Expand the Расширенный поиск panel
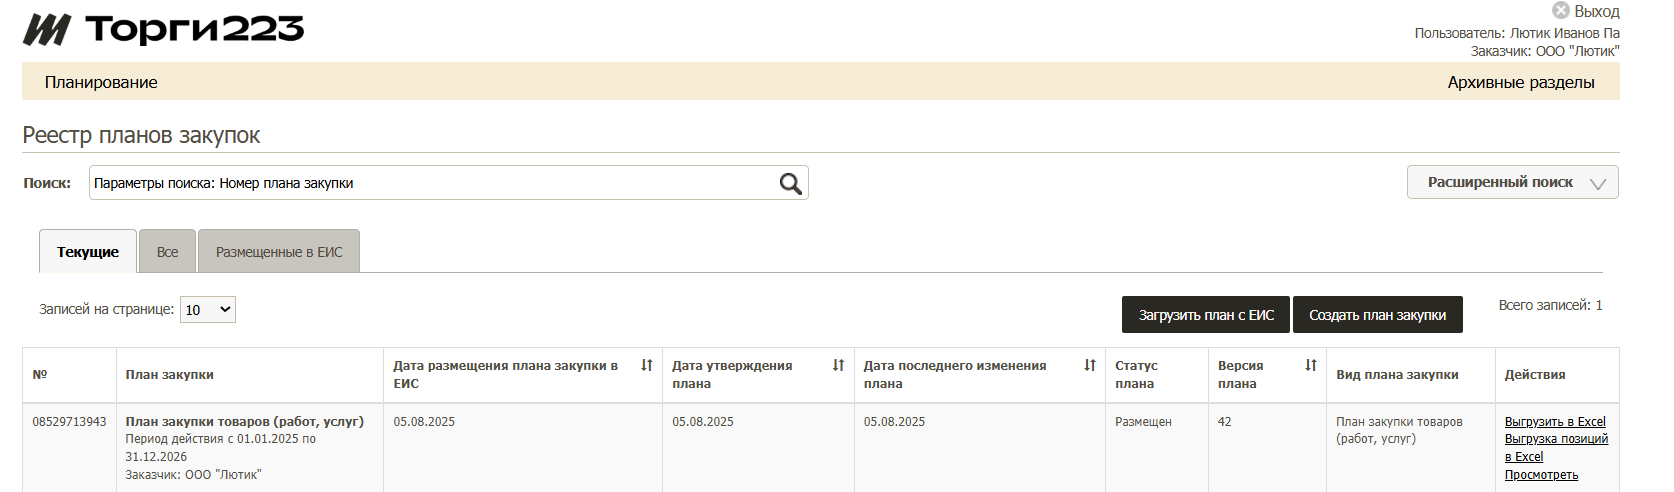 [1512, 183]
